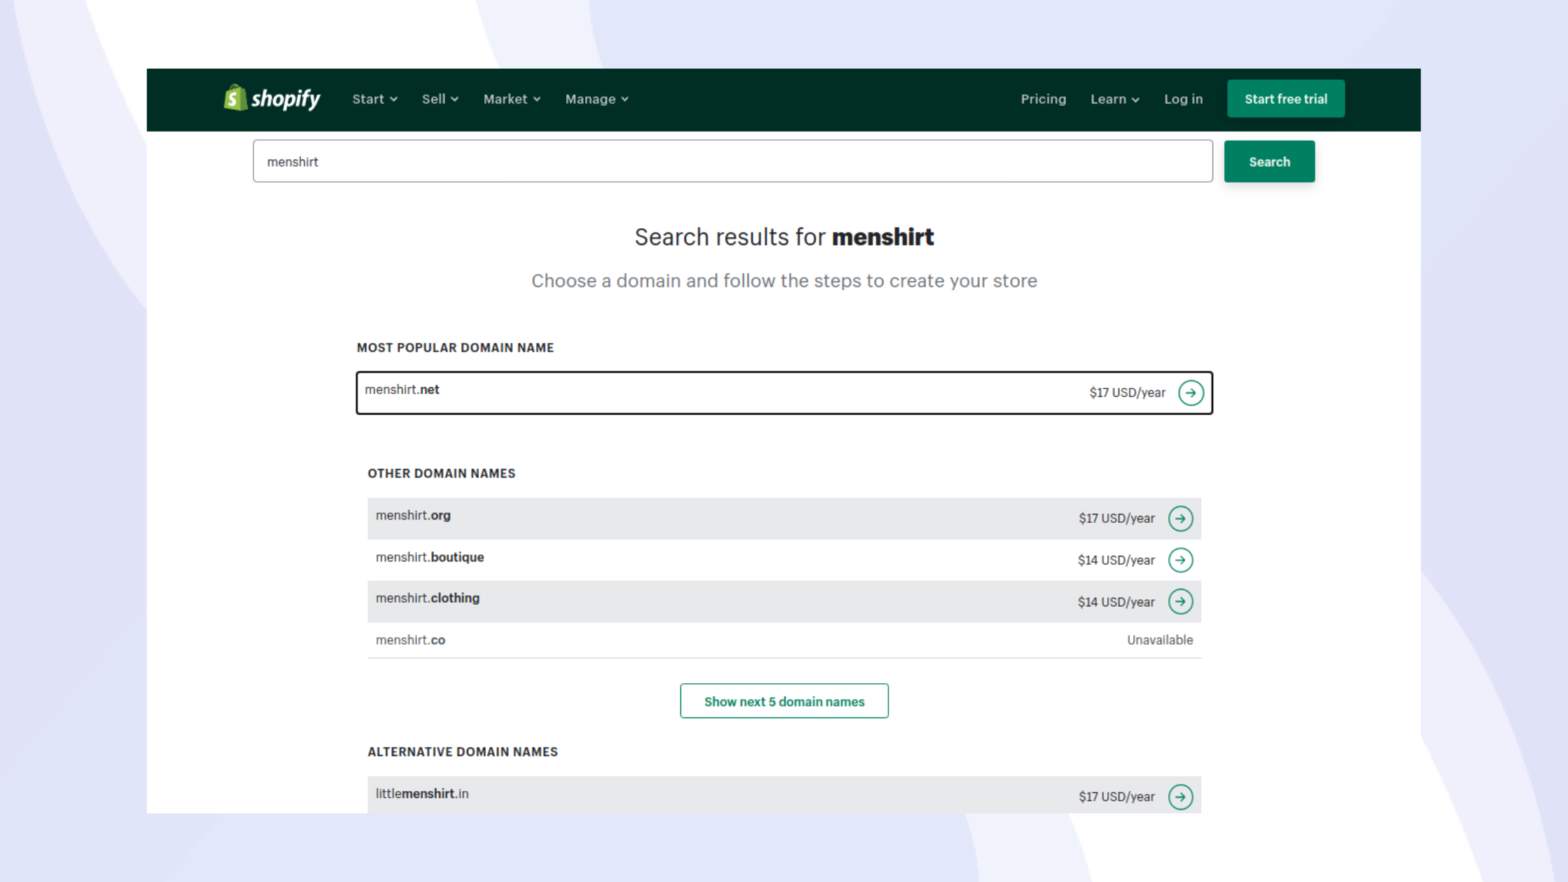Focus the domain search input field
This screenshot has height=882, width=1568.
click(732, 162)
